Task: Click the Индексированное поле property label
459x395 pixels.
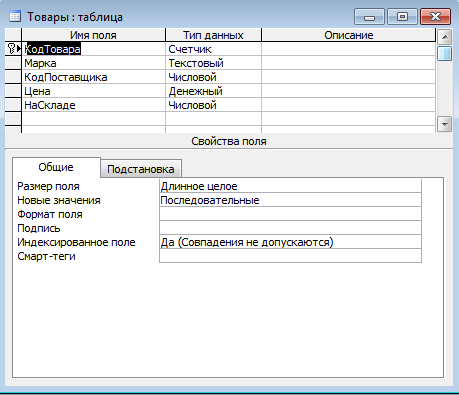Action: coord(76,242)
